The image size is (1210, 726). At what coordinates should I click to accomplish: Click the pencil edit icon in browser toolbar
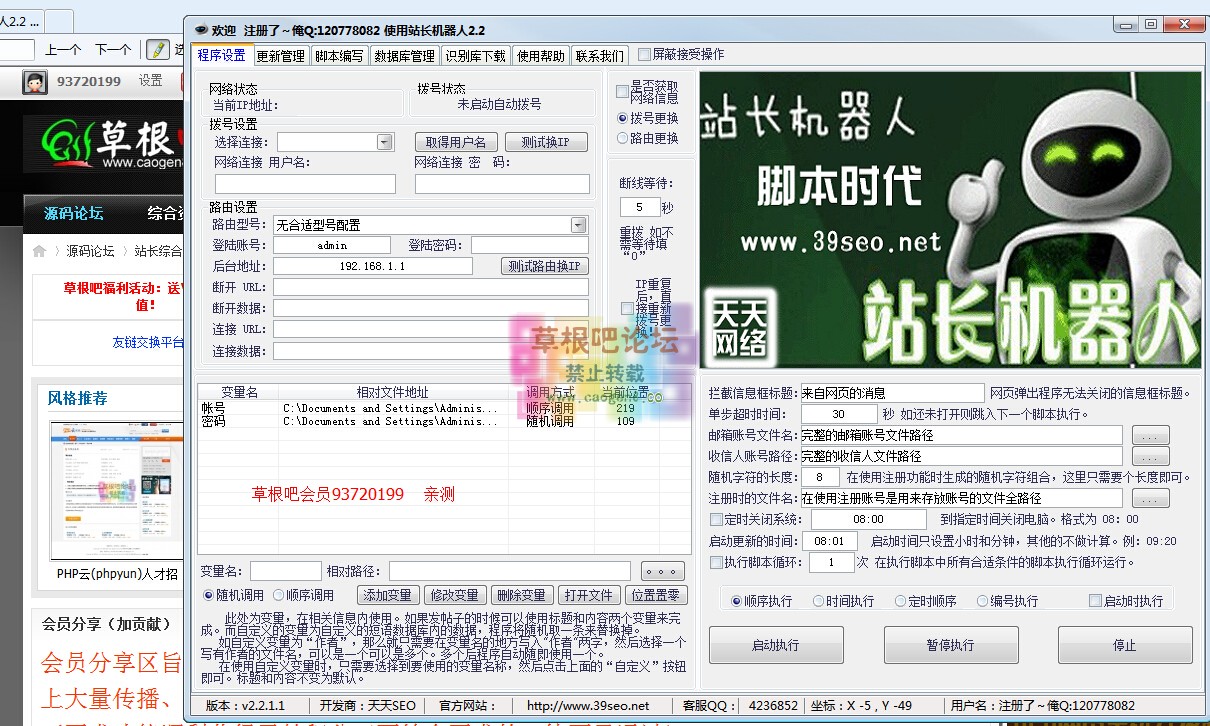click(x=158, y=49)
